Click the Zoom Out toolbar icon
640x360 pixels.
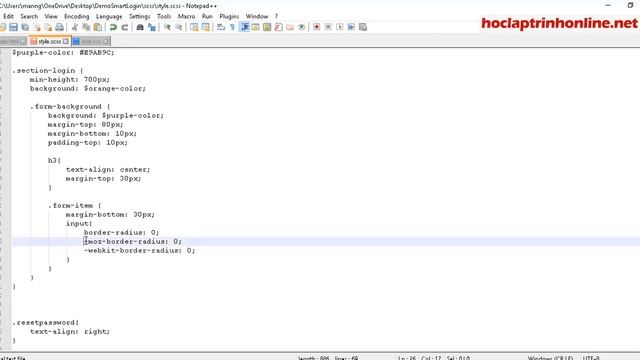[x=178, y=27]
